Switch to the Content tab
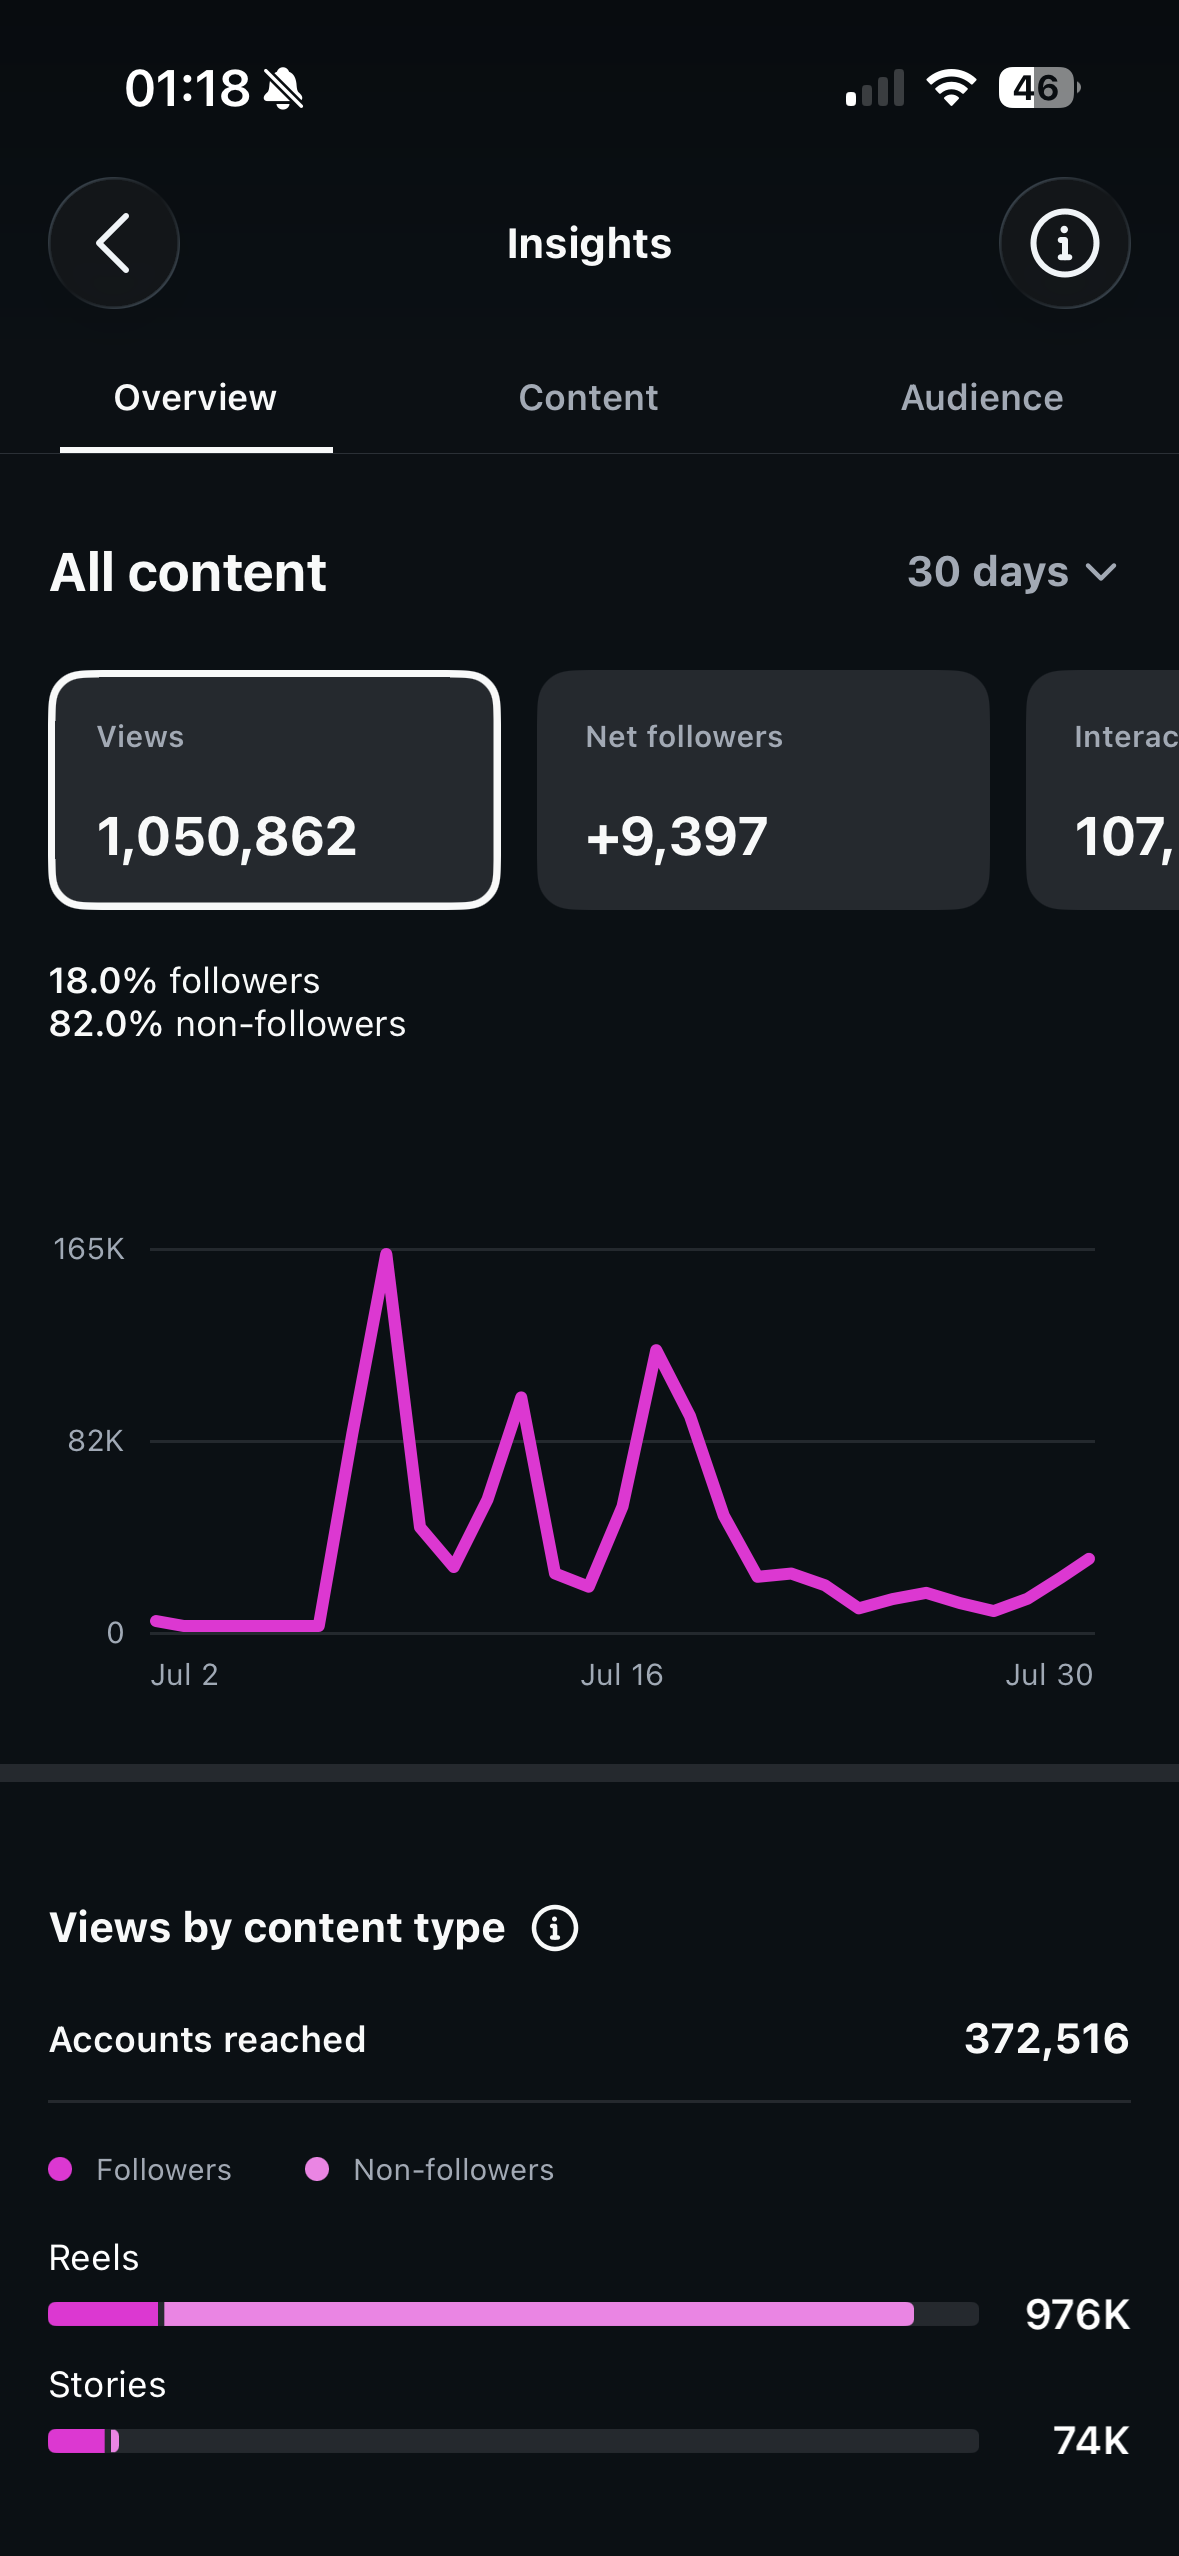The height and width of the screenshot is (2556, 1179). coord(588,398)
